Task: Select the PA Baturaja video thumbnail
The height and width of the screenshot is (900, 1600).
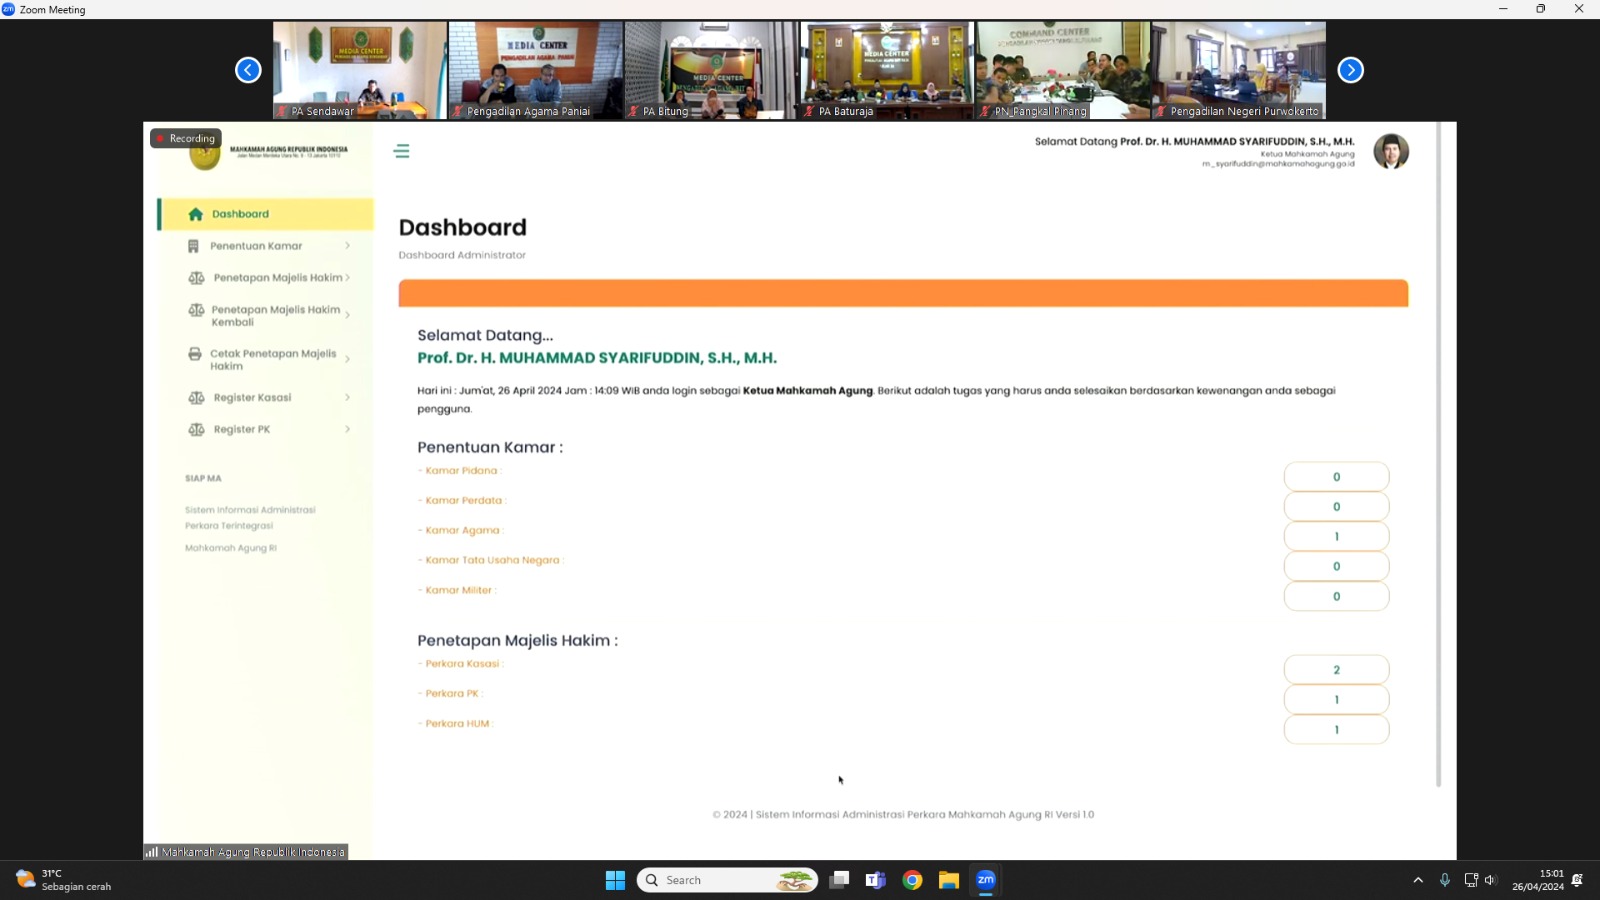Action: pos(887,70)
